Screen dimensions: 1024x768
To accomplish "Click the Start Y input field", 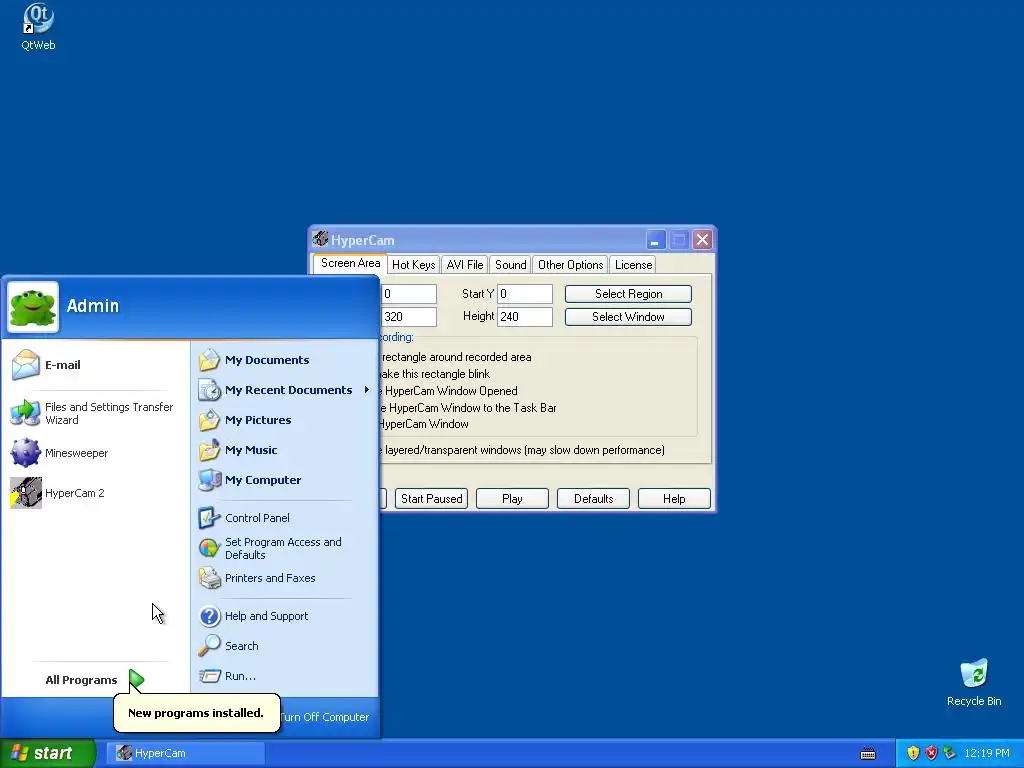I will pyautogui.click(x=525, y=294).
